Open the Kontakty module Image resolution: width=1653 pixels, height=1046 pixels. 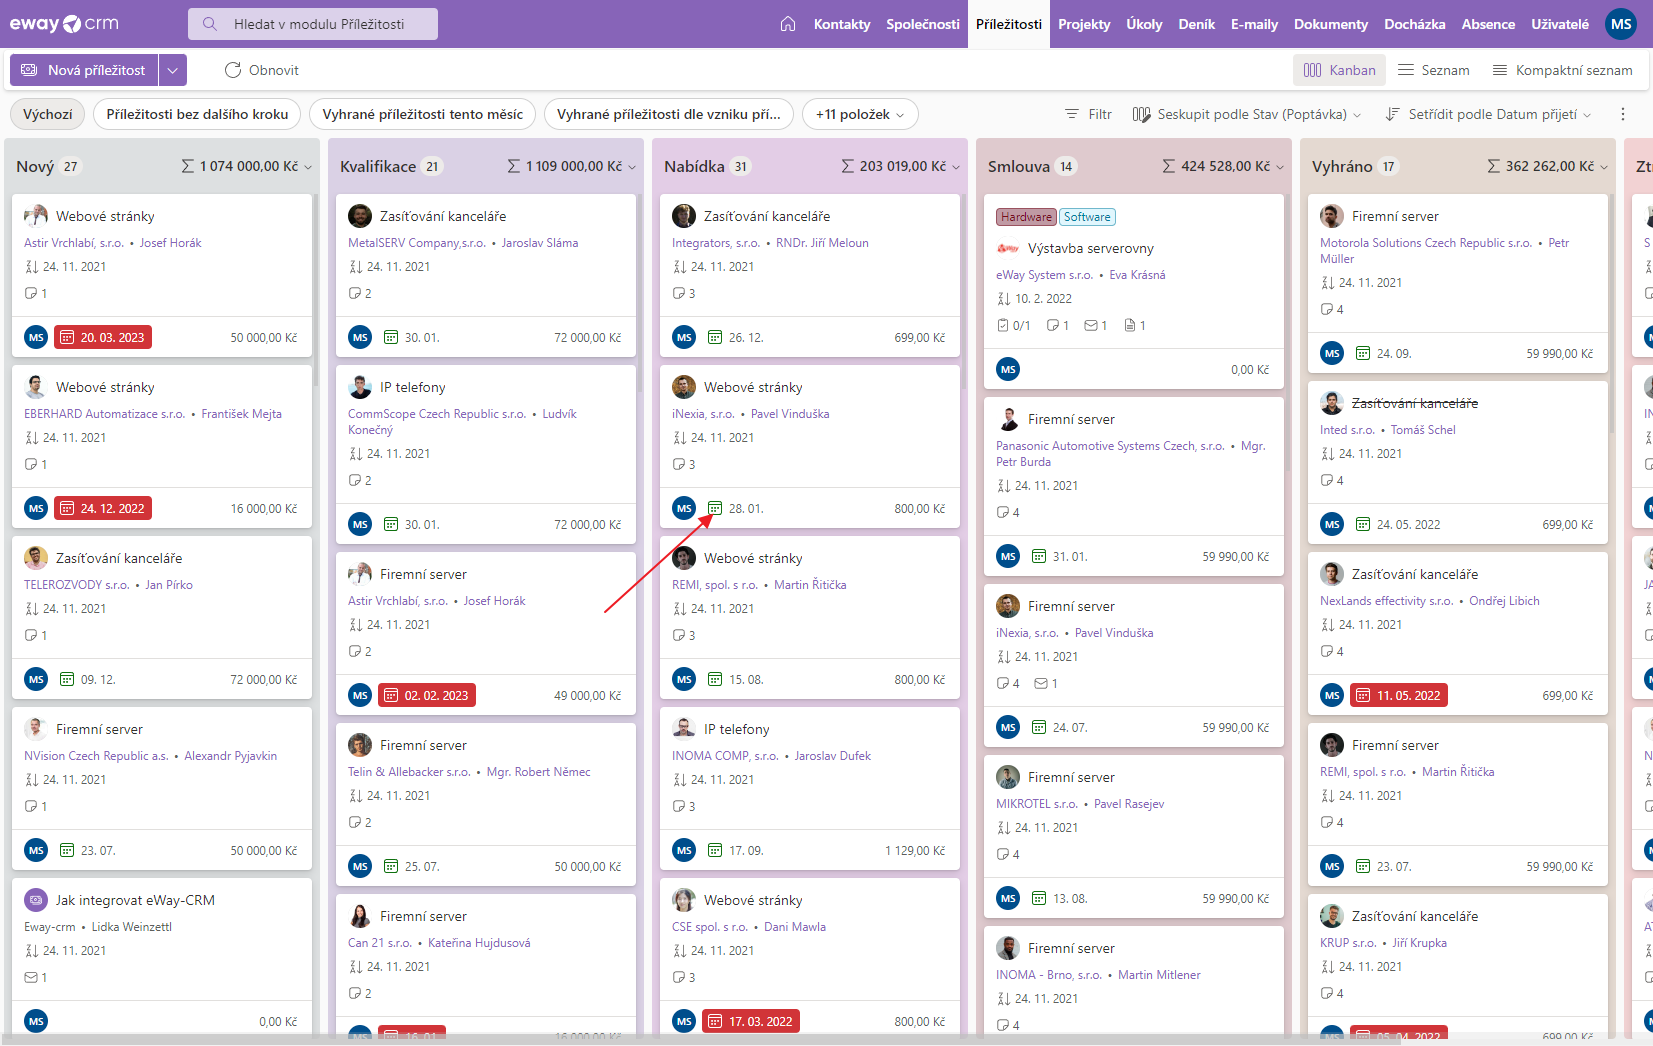pos(842,24)
